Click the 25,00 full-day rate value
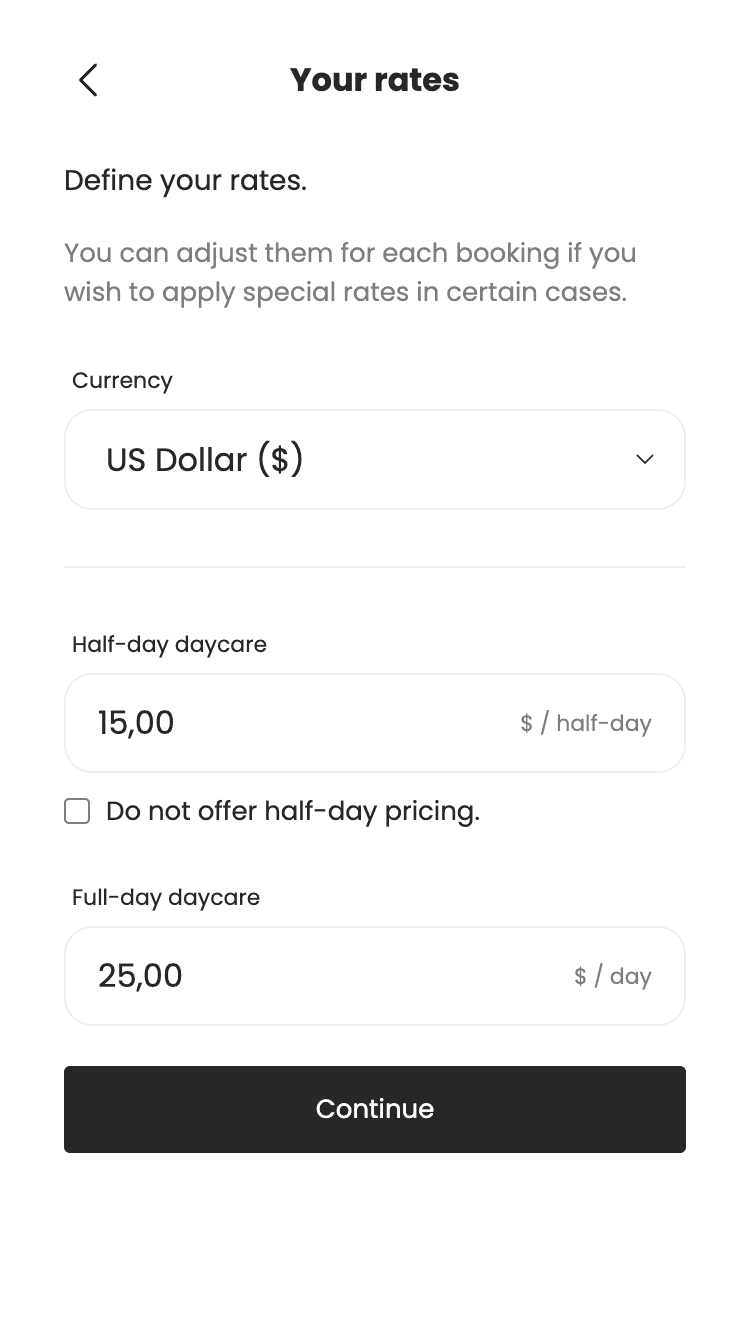Image resolution: width=750 pixels, height=1334 pixels. coord(140,976)
